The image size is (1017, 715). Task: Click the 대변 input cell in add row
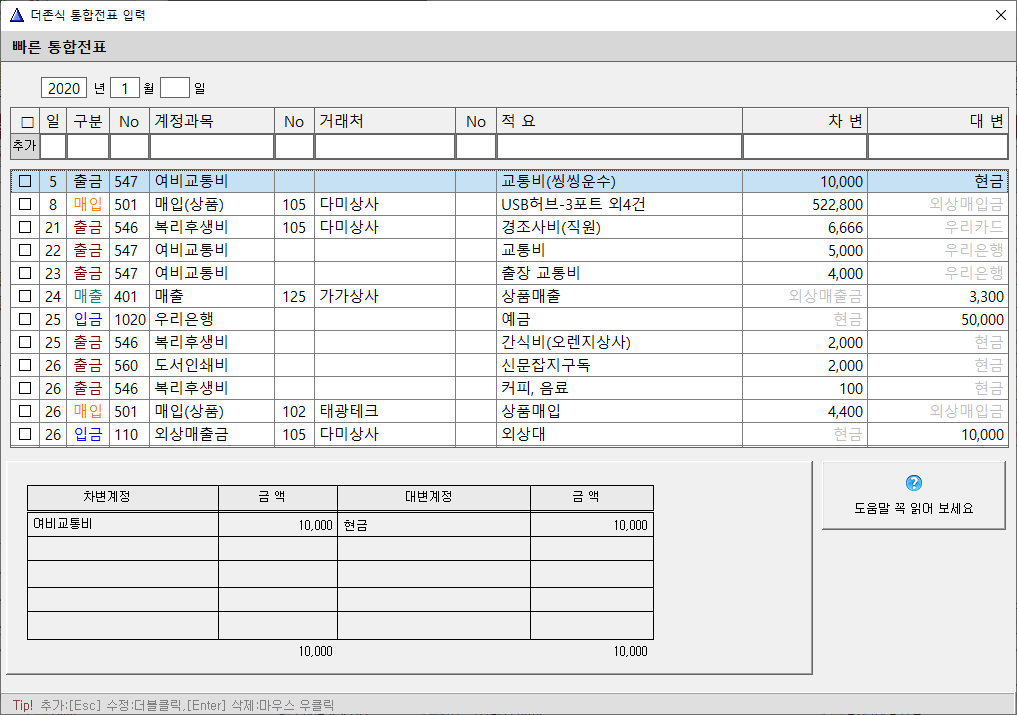[x=938, y=146]
